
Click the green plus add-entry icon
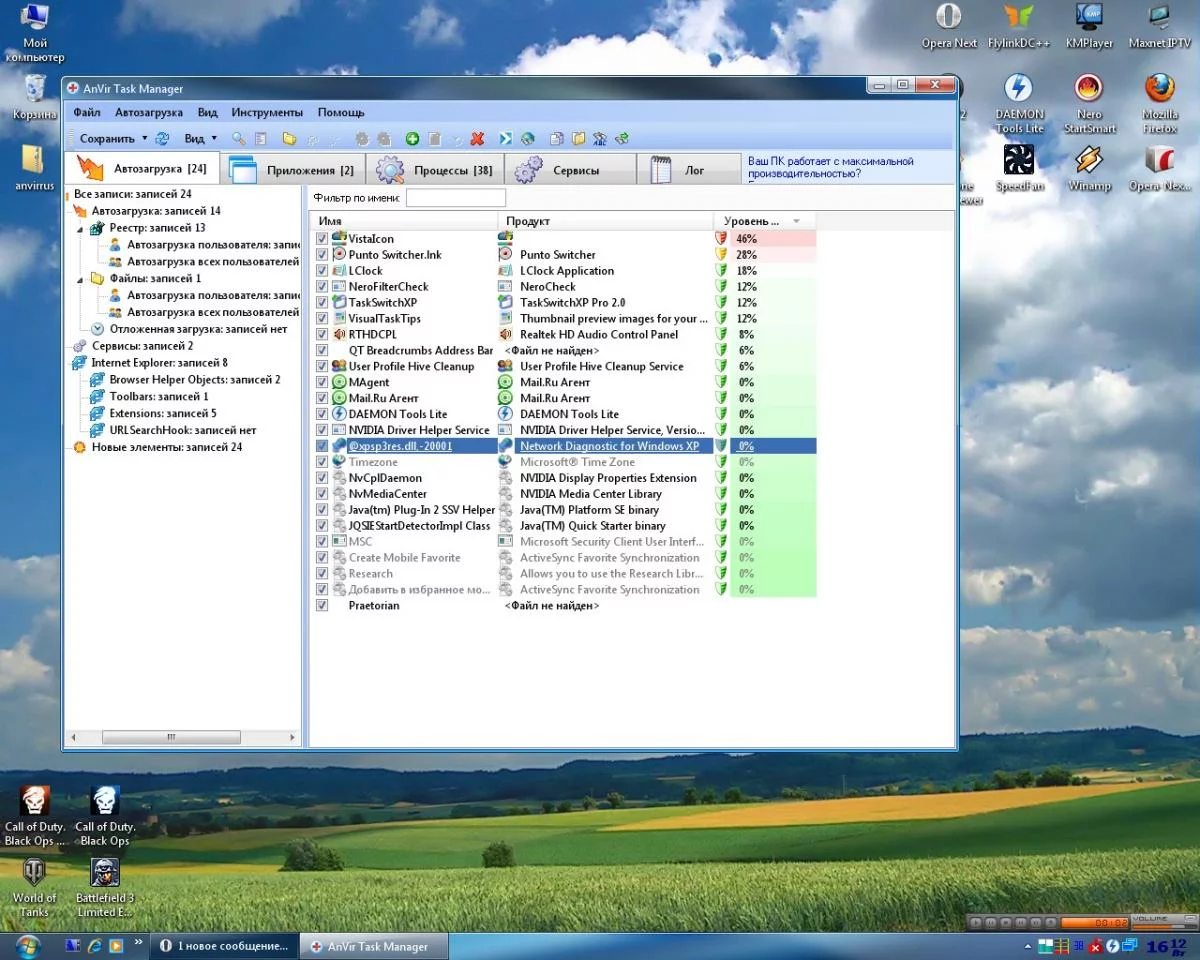412,139
